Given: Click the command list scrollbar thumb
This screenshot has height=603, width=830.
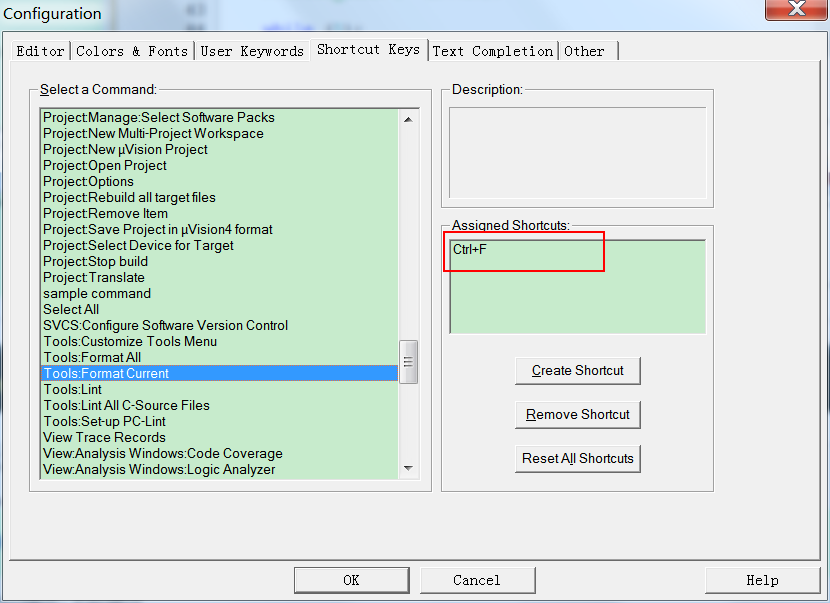Looking at the screenshot, I should pos(408,360).
